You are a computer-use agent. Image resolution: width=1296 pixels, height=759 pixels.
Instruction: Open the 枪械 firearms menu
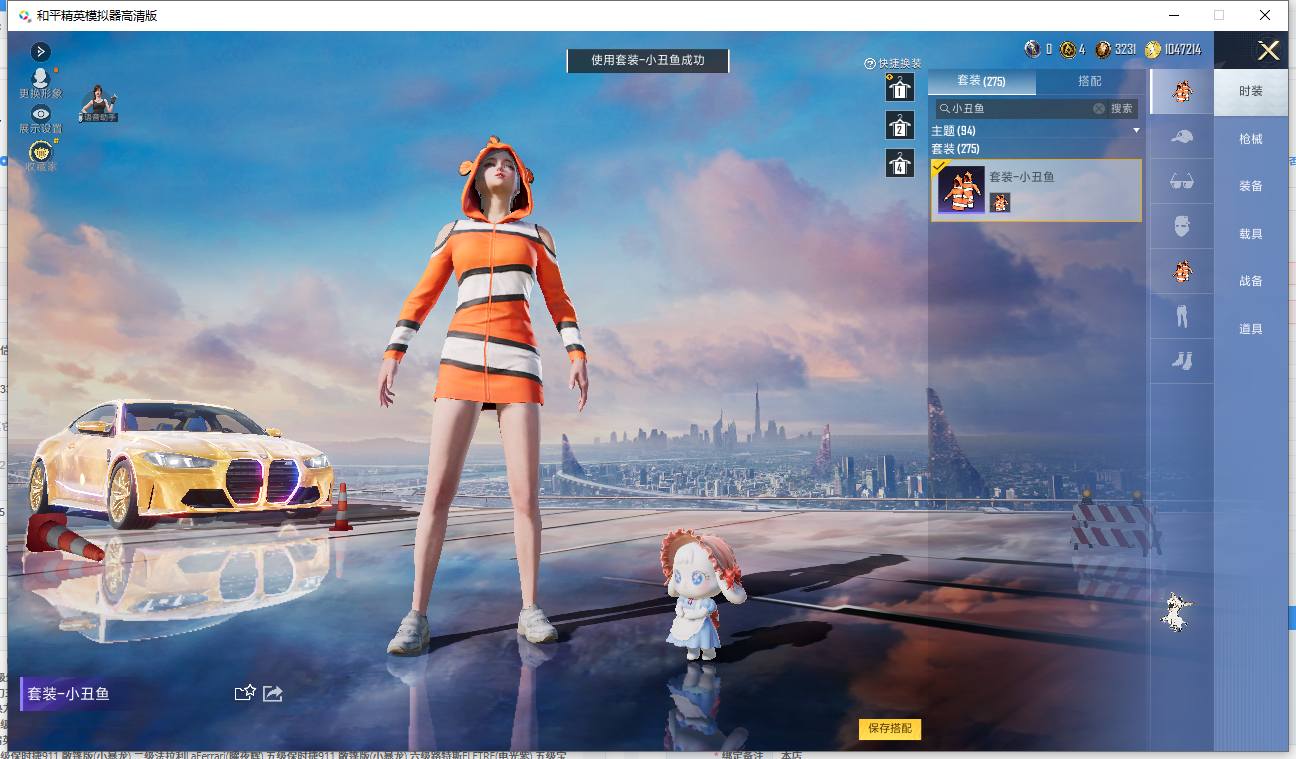click(1251, 139)
